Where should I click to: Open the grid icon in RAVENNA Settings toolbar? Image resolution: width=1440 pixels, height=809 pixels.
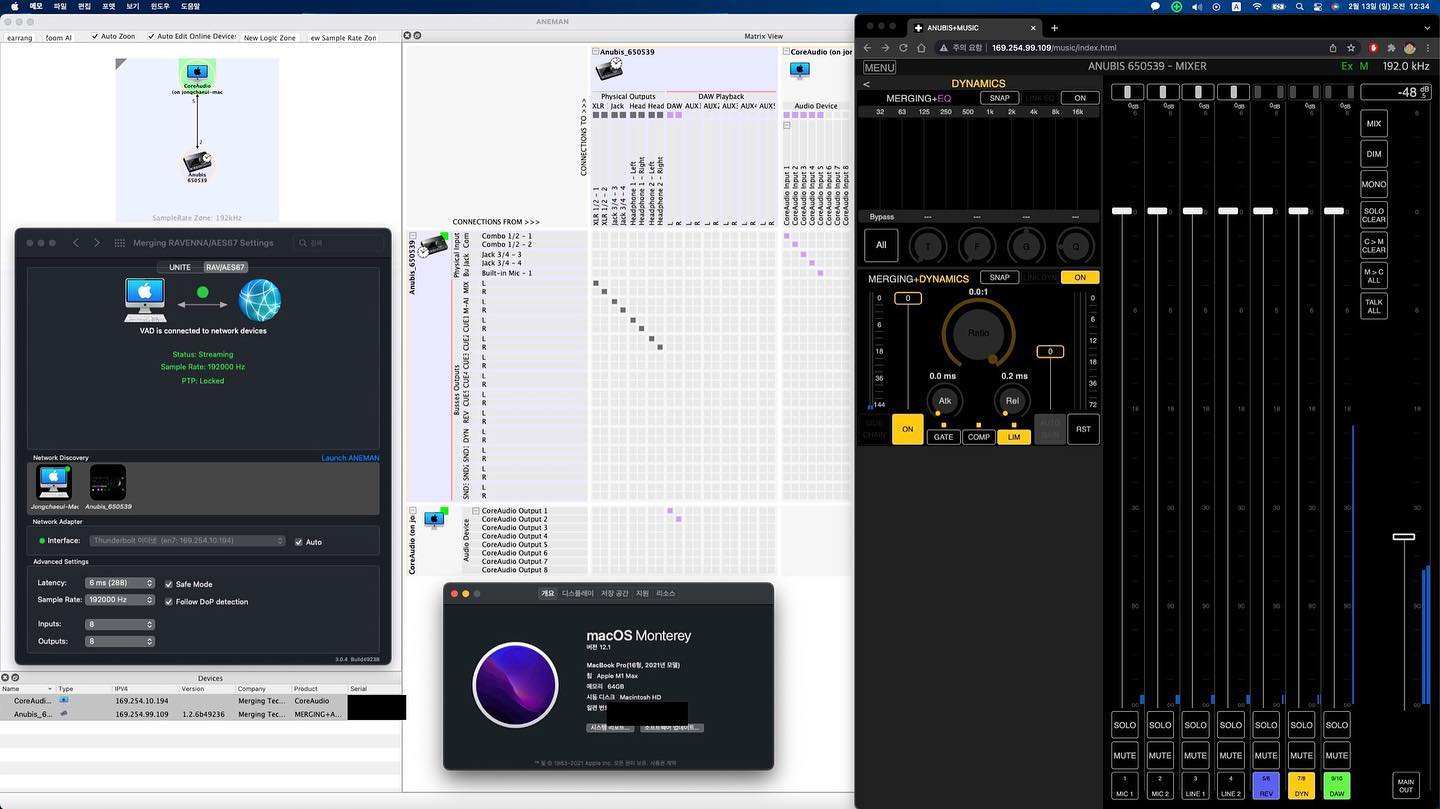coord(120,243)
